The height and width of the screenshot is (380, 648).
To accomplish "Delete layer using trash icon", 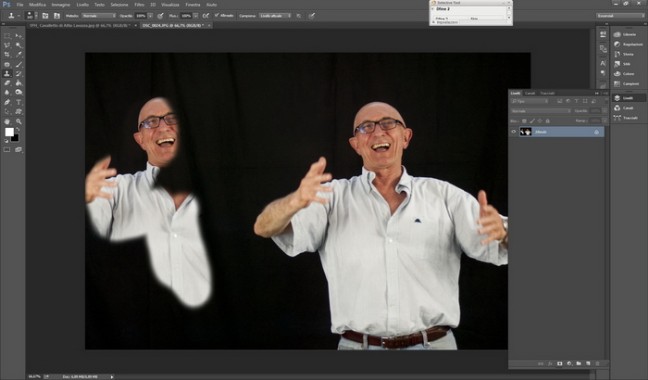I will pyautogui.click(x=597, y=363).
